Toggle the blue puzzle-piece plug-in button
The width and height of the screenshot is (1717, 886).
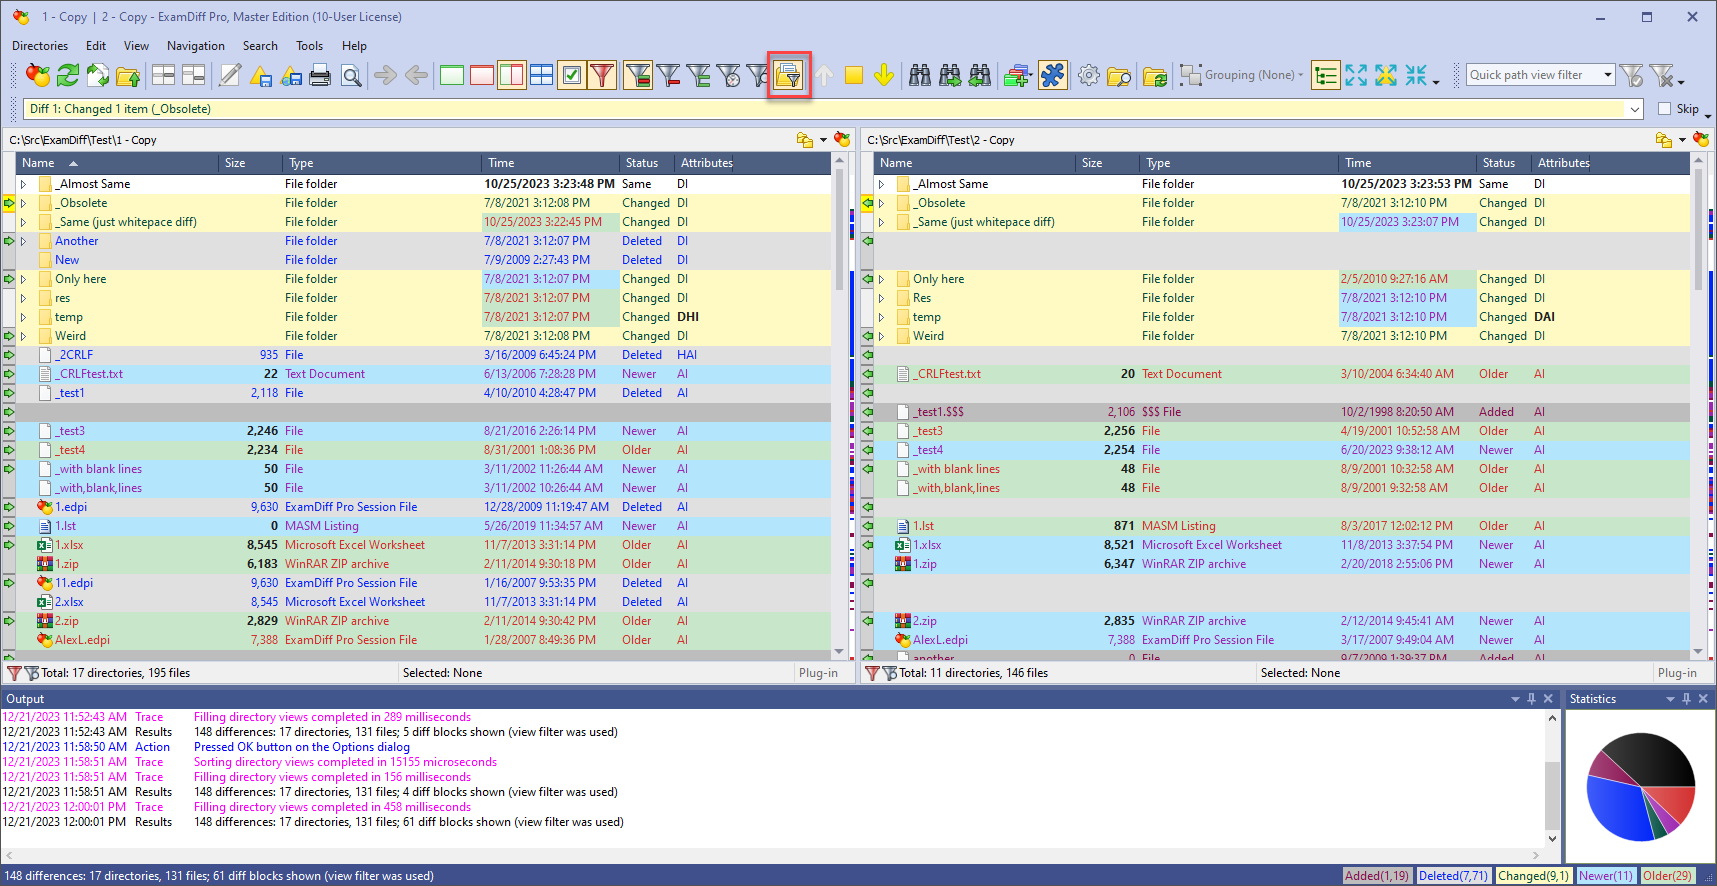(1053, 75)
